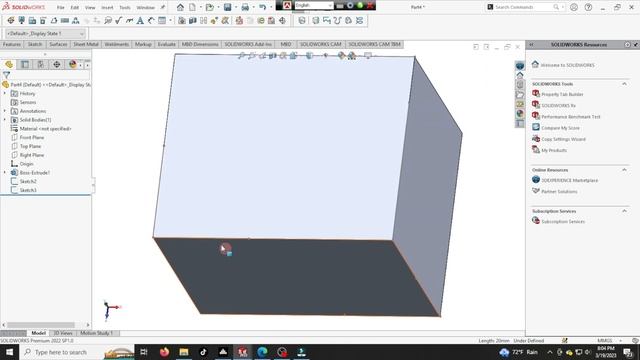Switch to the Evaluate tab
The image size is (640, 360).
click(x=167, y=44)
